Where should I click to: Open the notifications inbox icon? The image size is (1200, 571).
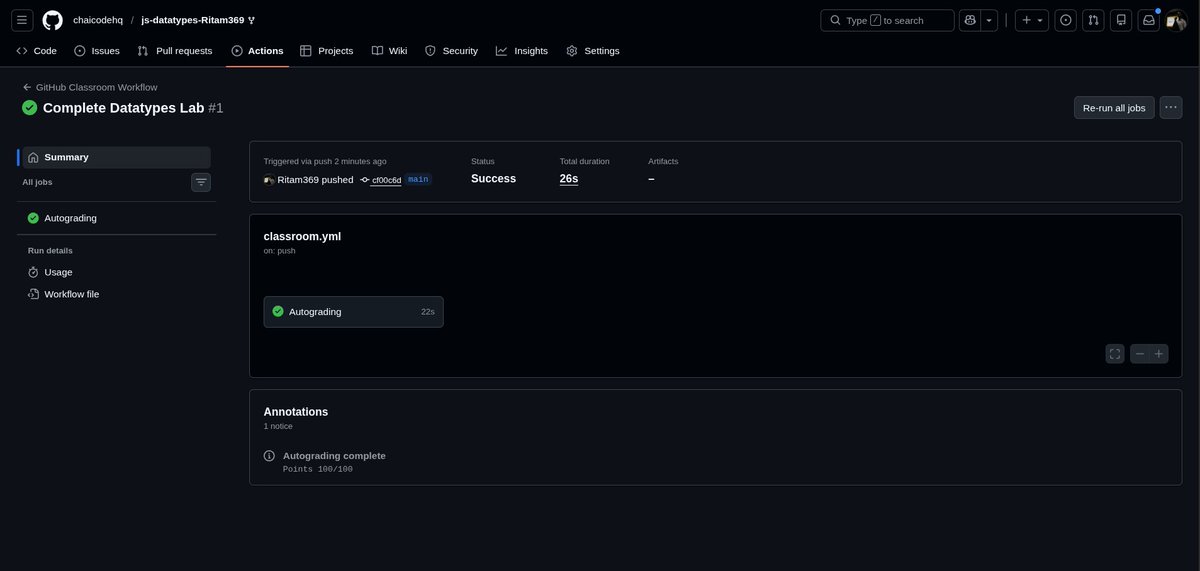1149,20
